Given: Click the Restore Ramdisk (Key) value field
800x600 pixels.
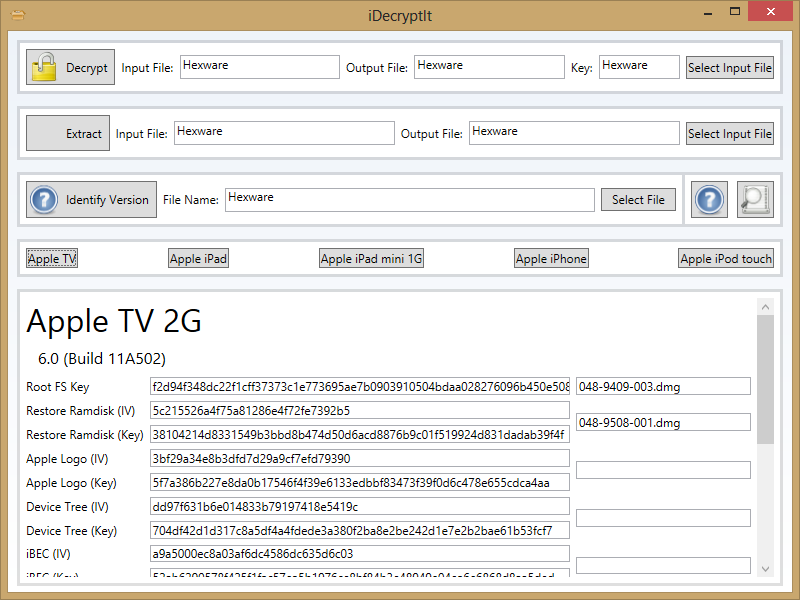Looking at the screenshot, I should point(360,435).
